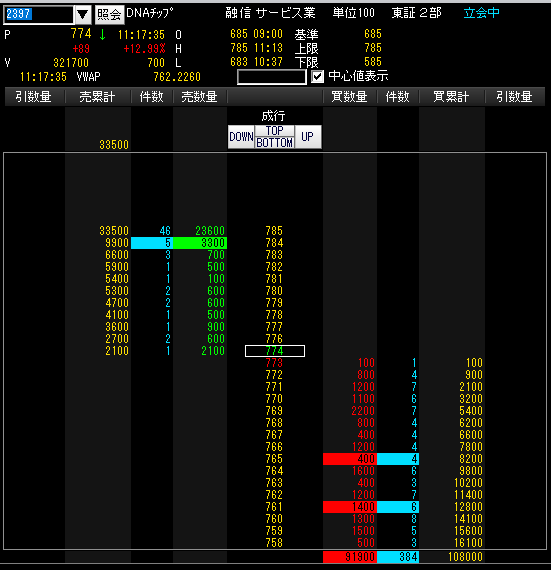Click buy quantity 2200 at 769
This screenshot has height=570, width=551.
[363, 411]
